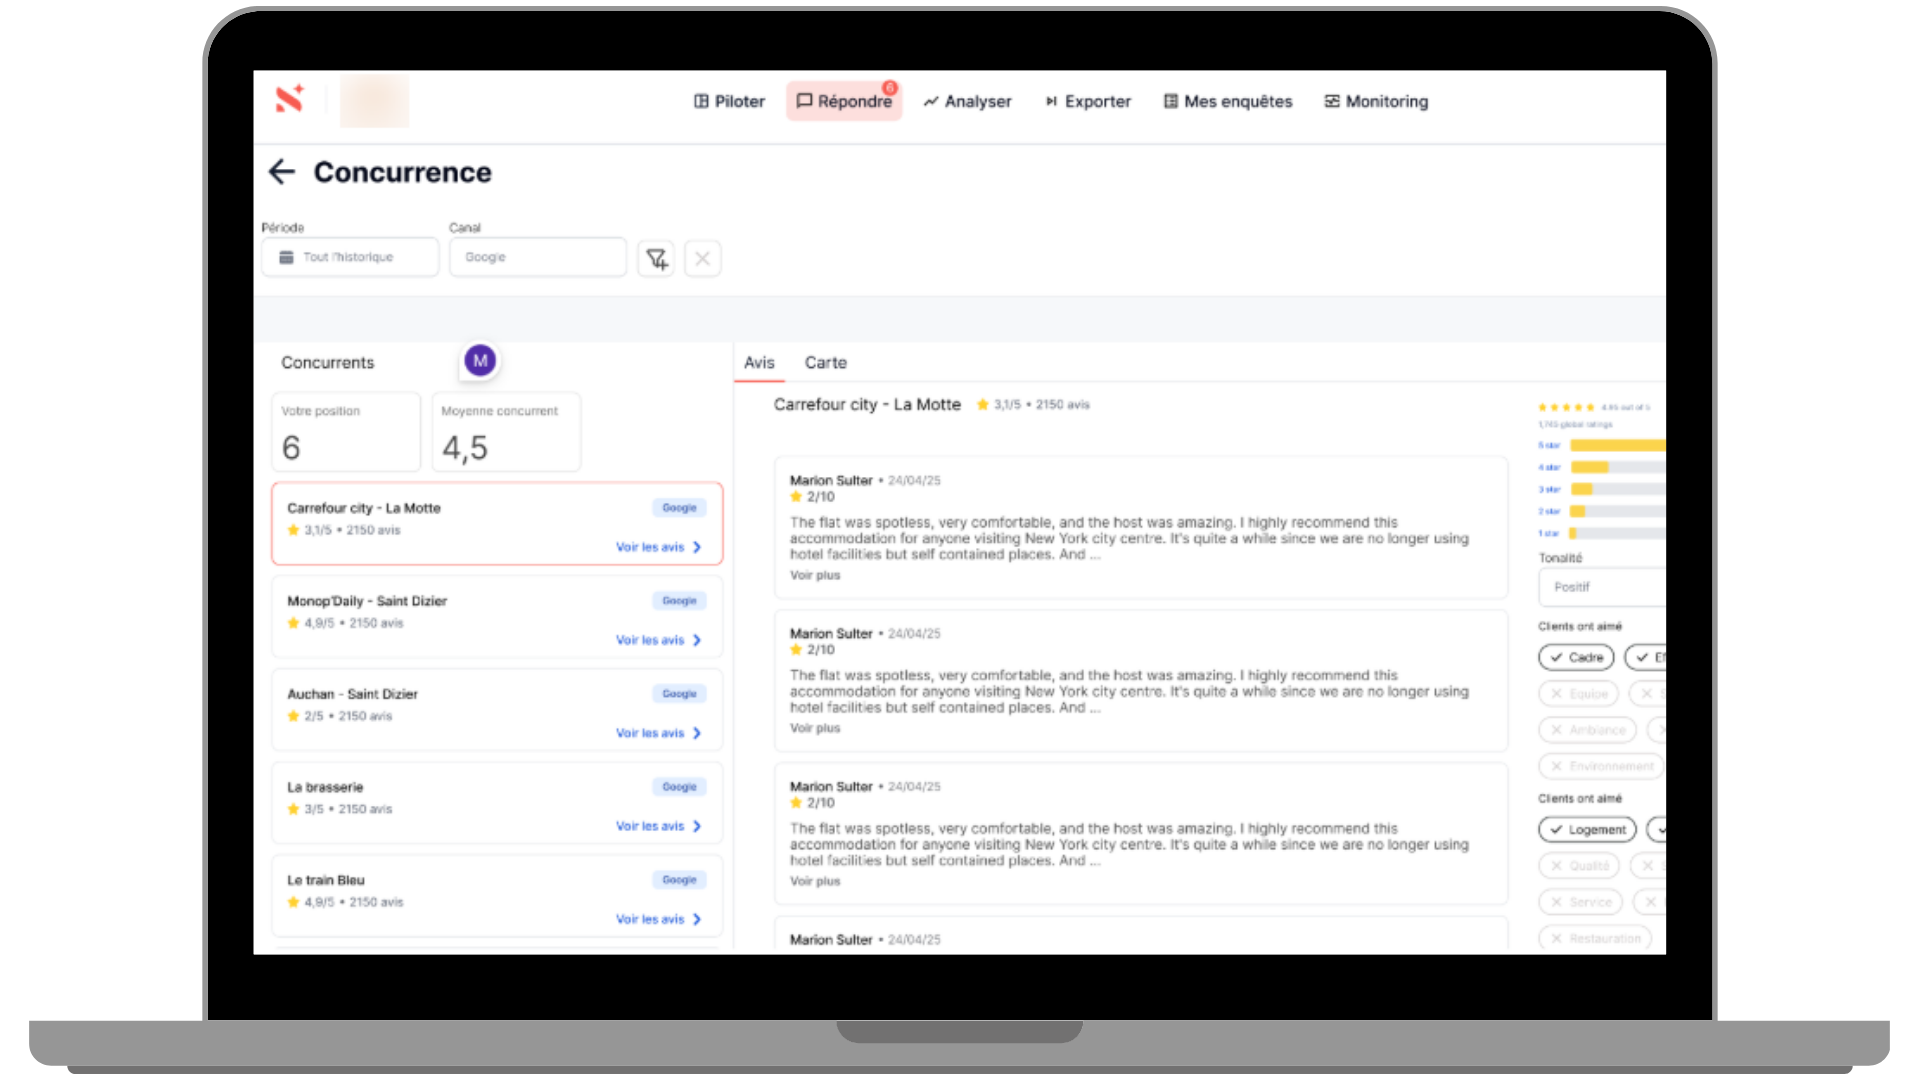1920x1080 pixels.
Task: Open Mes enquêtes via its list icon
Action: coord(1170,101)
